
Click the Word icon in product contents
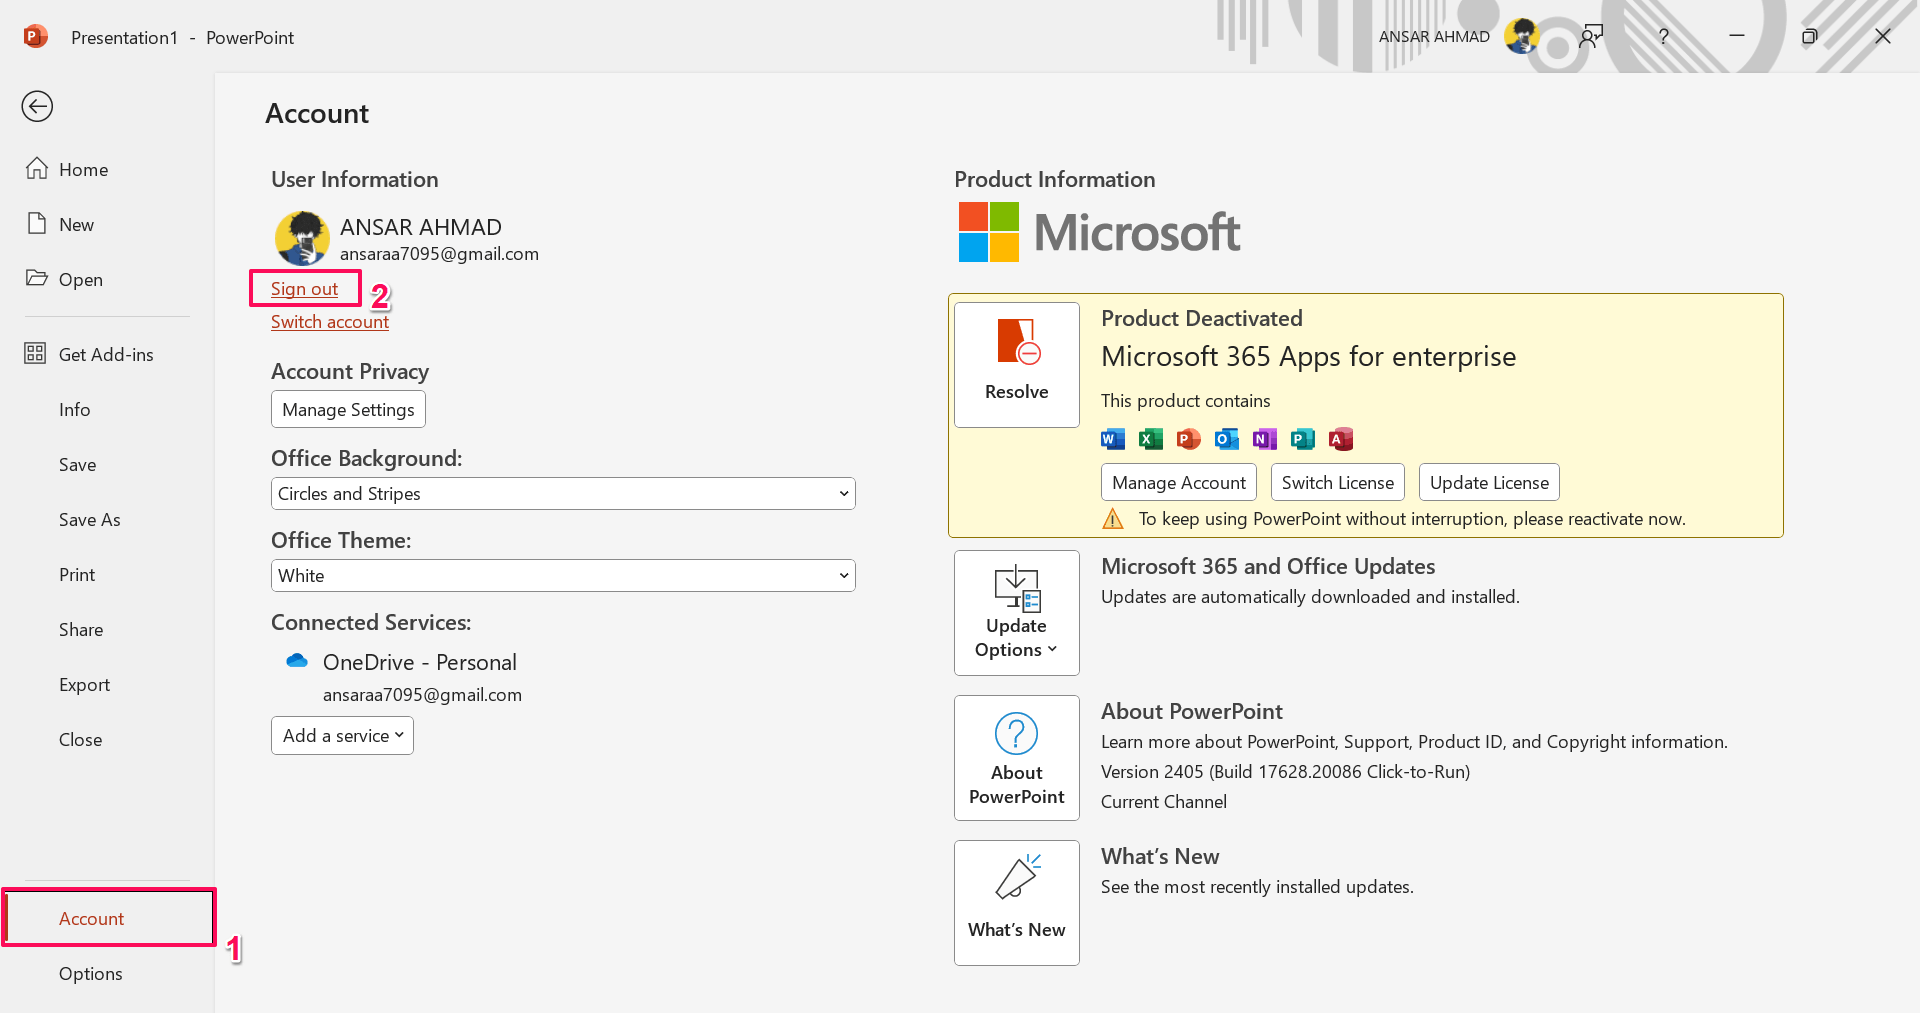coord(1113,439)
